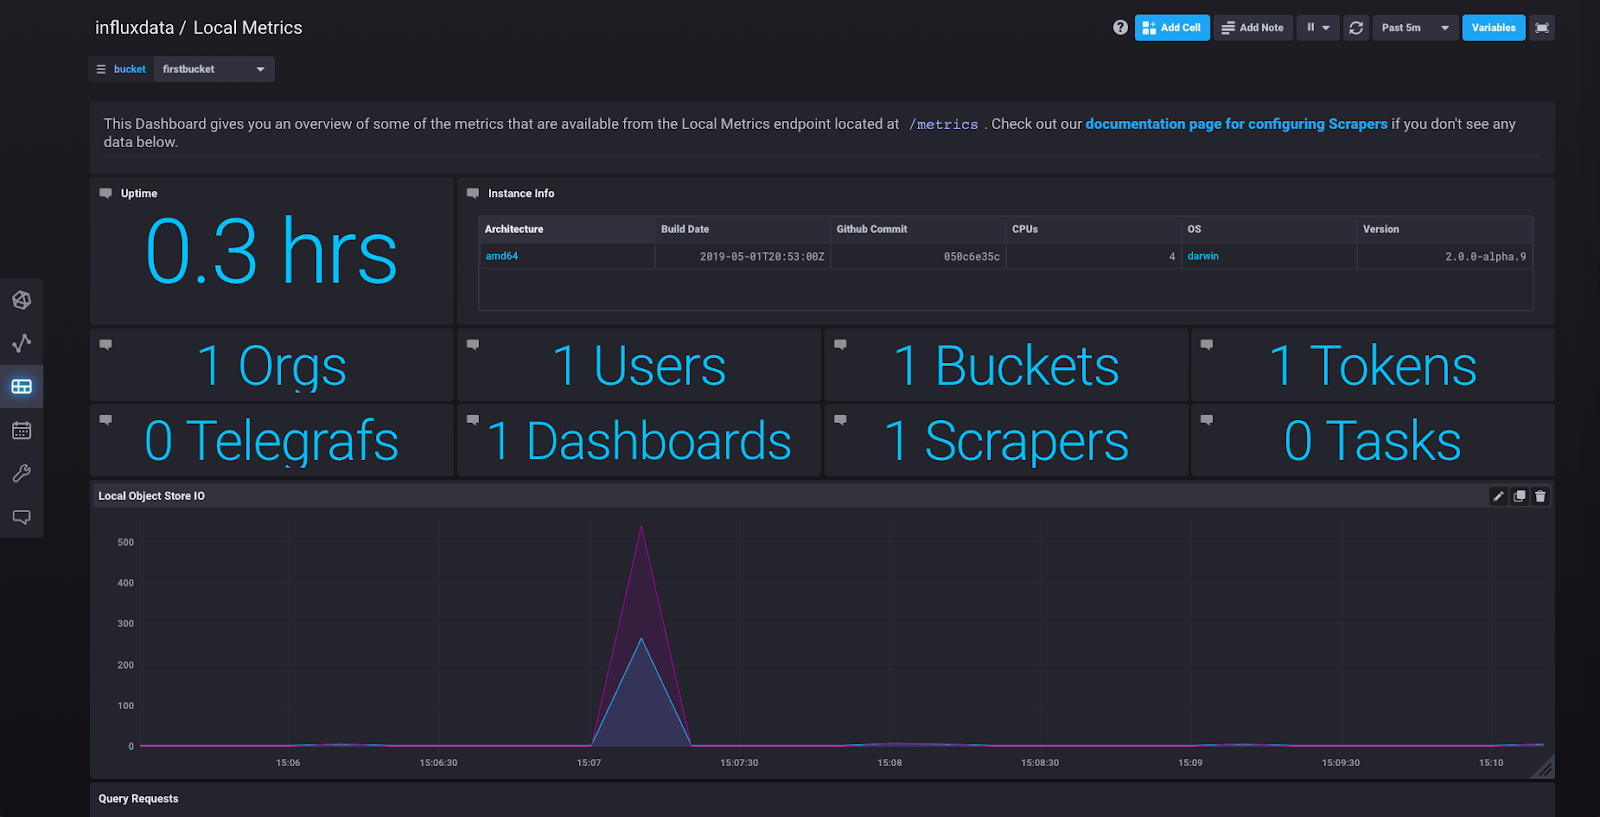This screenshot has height=817, width=1600.
Task: Click the 1 Users stat
Action: (x=639, y=366)
